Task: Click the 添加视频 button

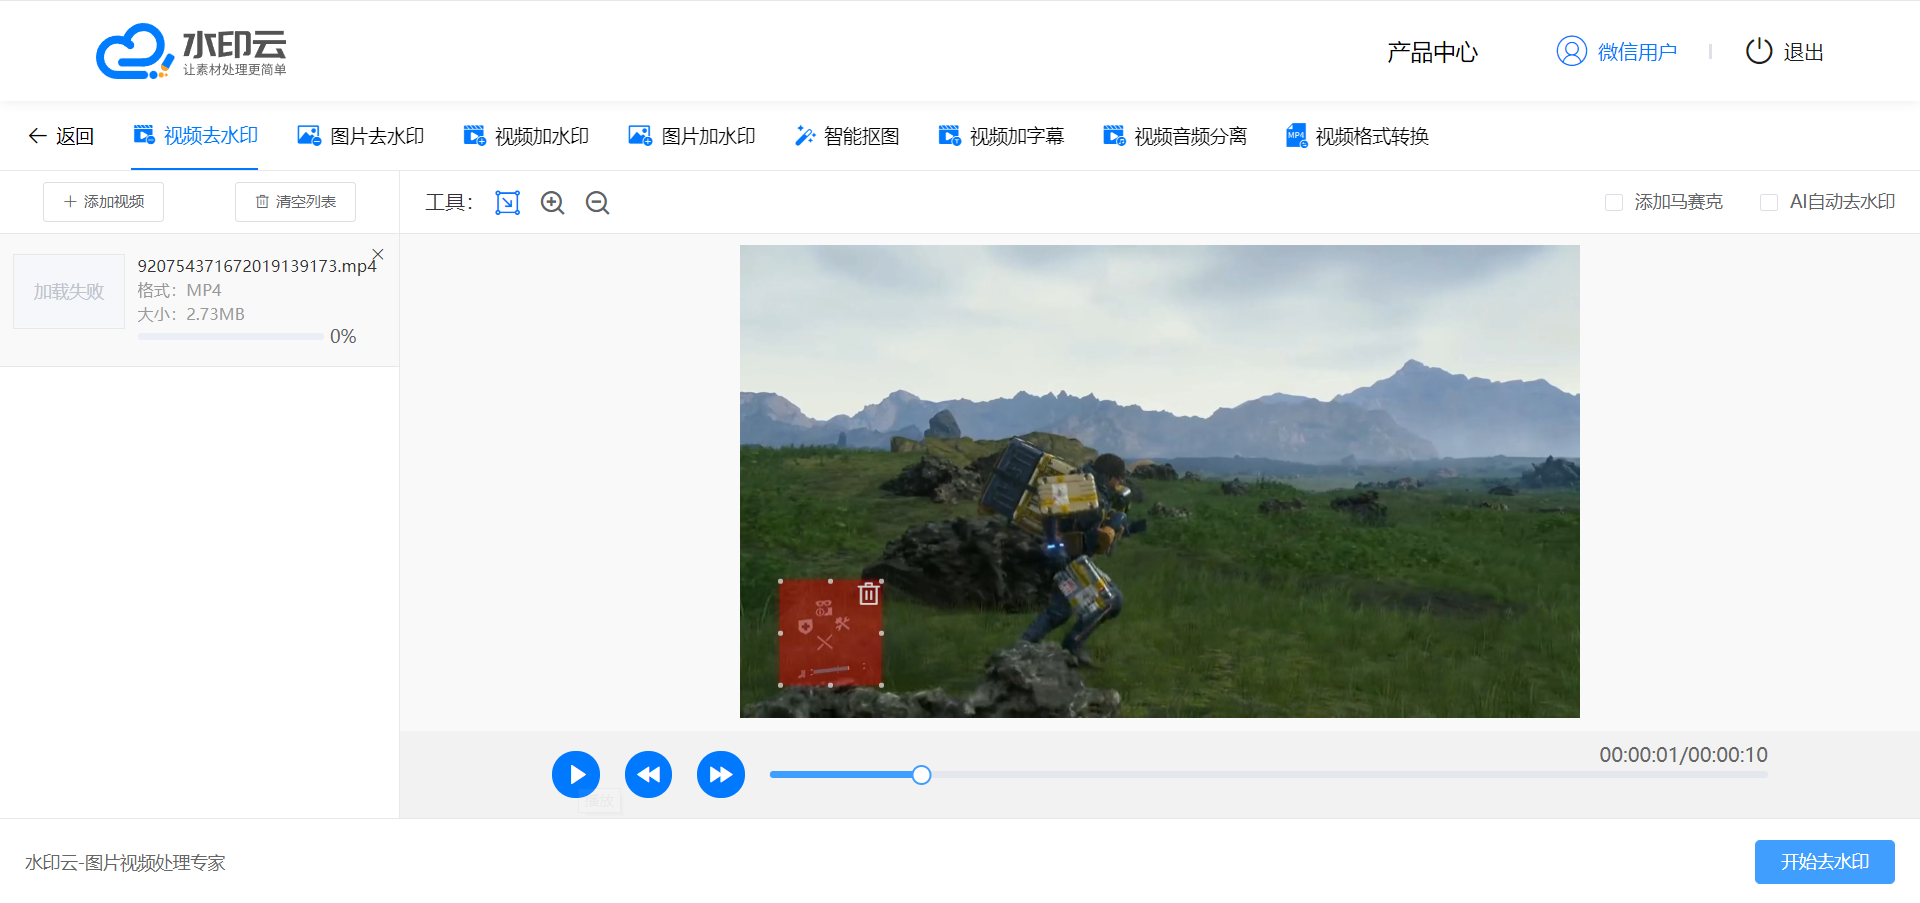Action: [104, 202]
